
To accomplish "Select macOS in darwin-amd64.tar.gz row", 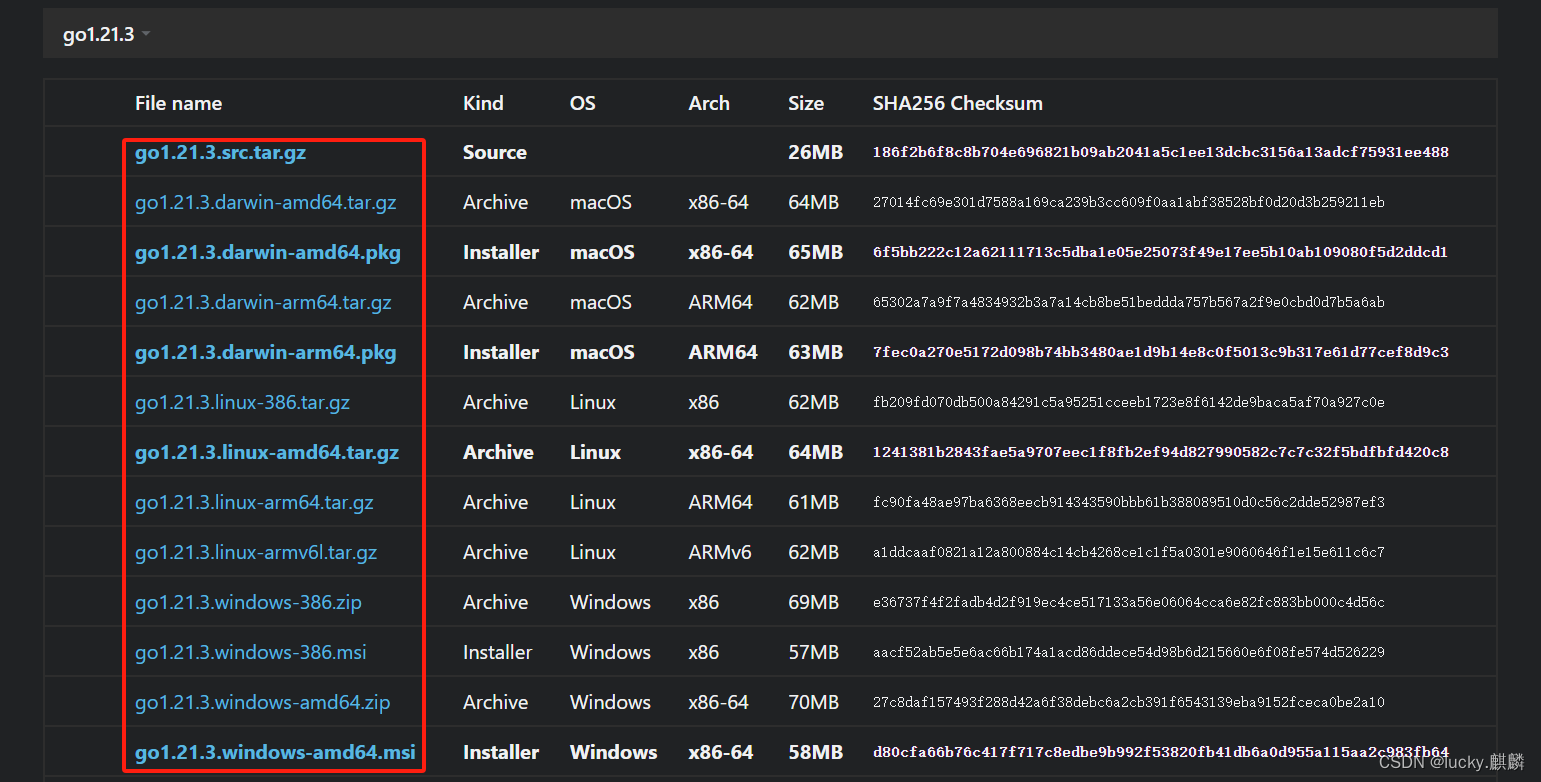I will (x=601, y=203).
